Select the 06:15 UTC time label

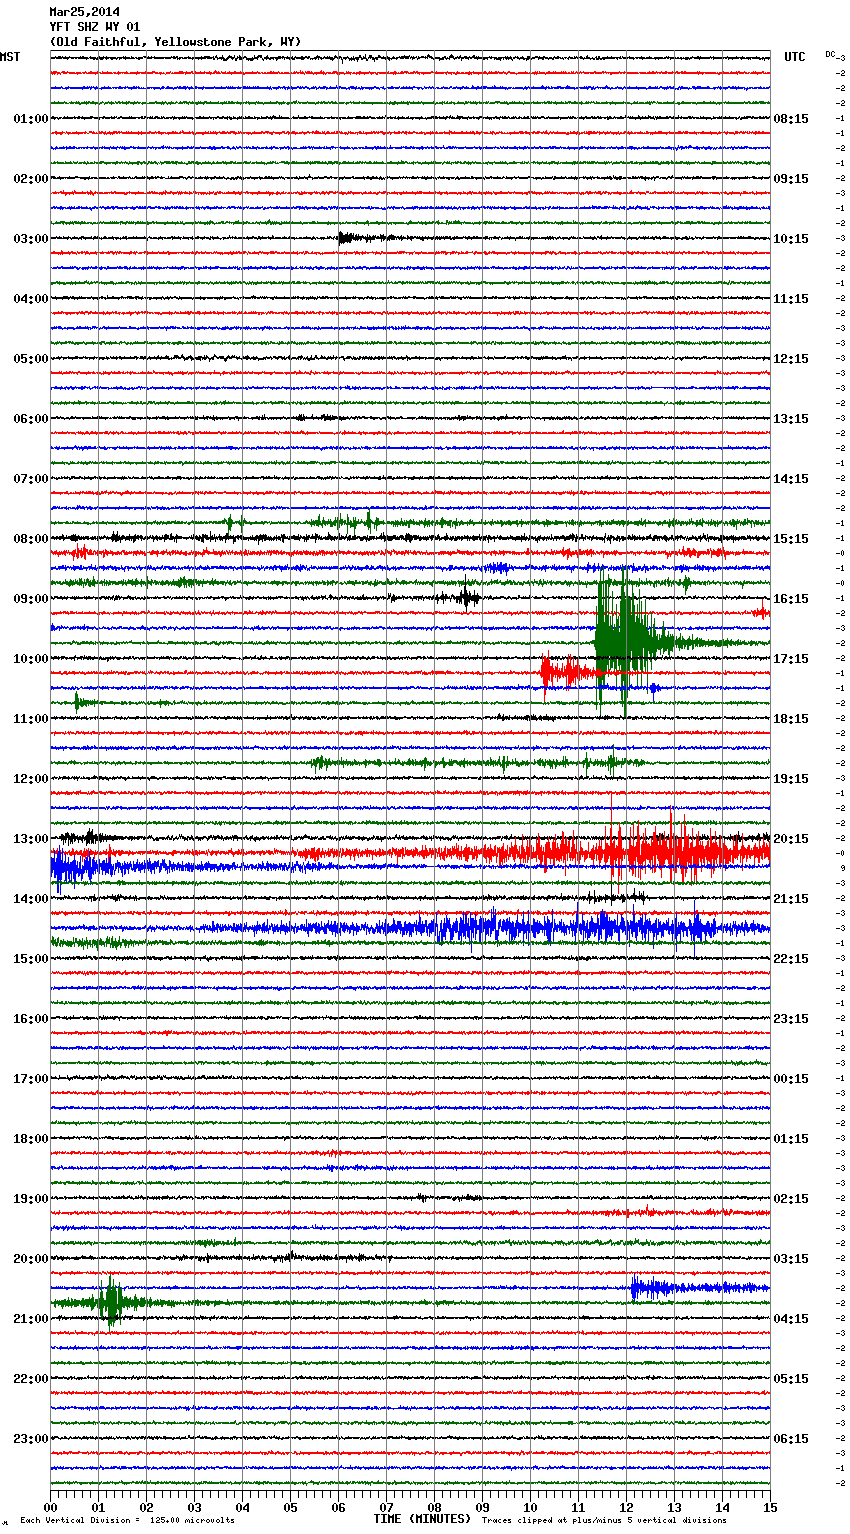coord(791,1439)
